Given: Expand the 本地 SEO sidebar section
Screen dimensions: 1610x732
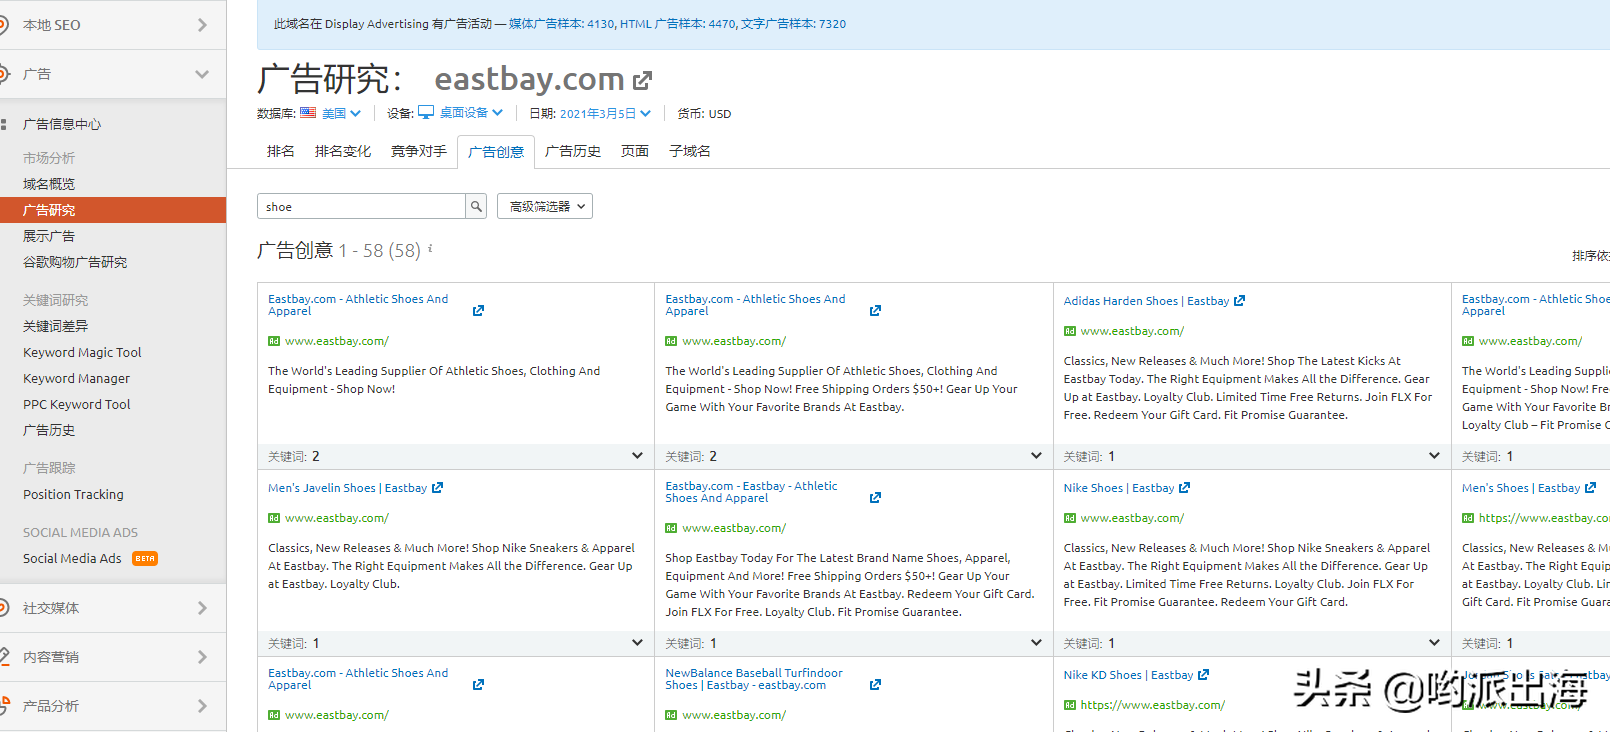Looking at the screenshot, I should click(203, 25).
